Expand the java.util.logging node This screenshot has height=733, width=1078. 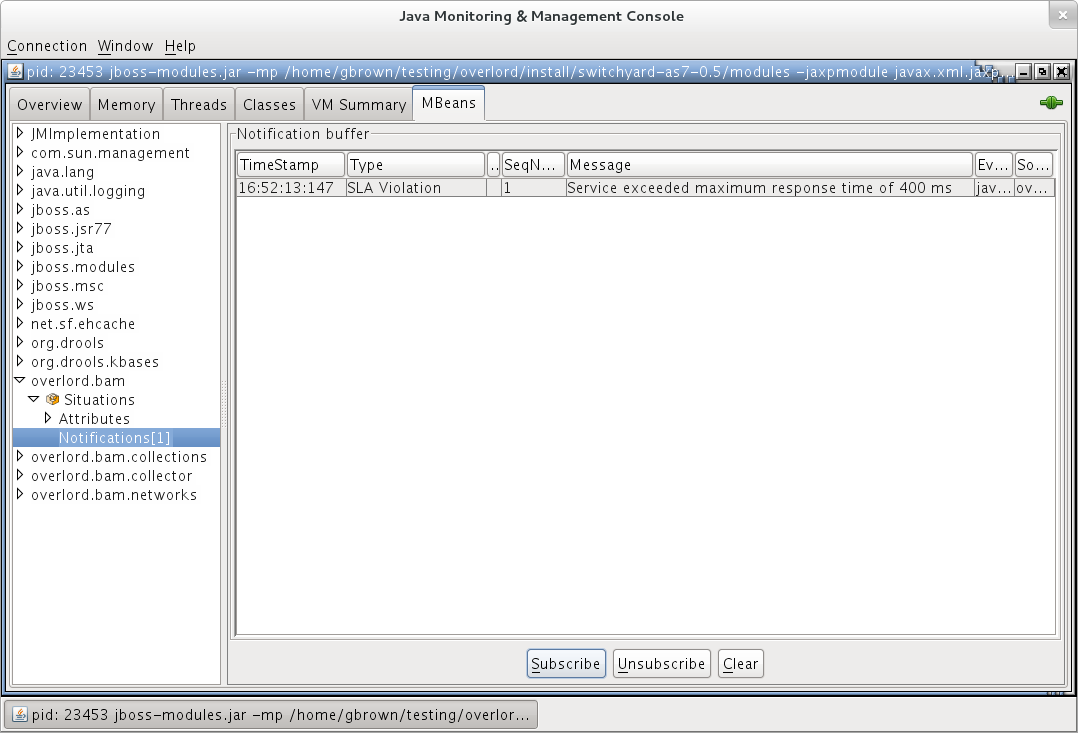(20, 190)
